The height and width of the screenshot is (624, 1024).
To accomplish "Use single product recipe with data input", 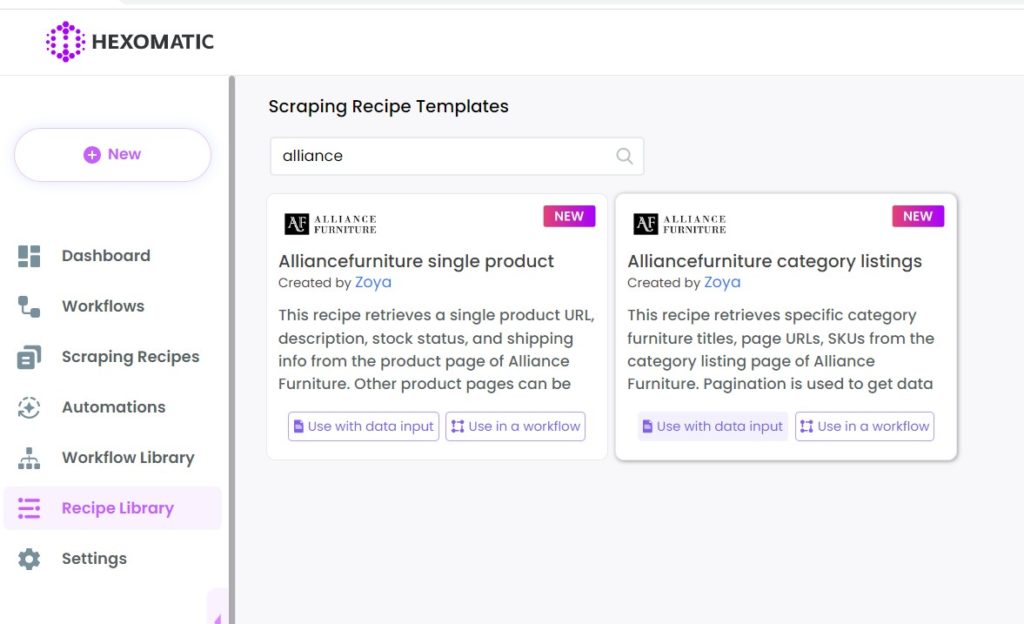I will point(363,426).
